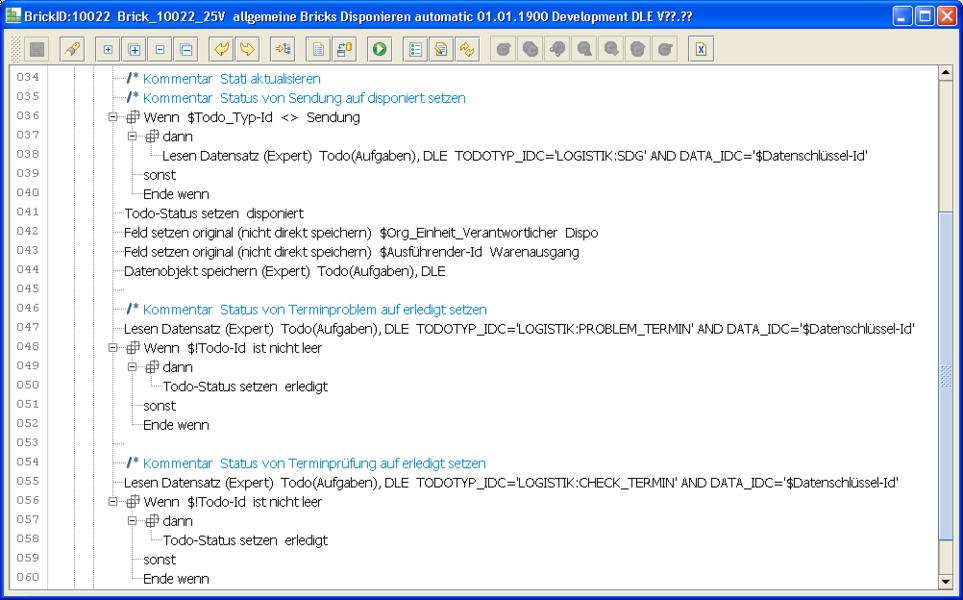
Task: Open the document page icon in toolbar
Action: 318,49
